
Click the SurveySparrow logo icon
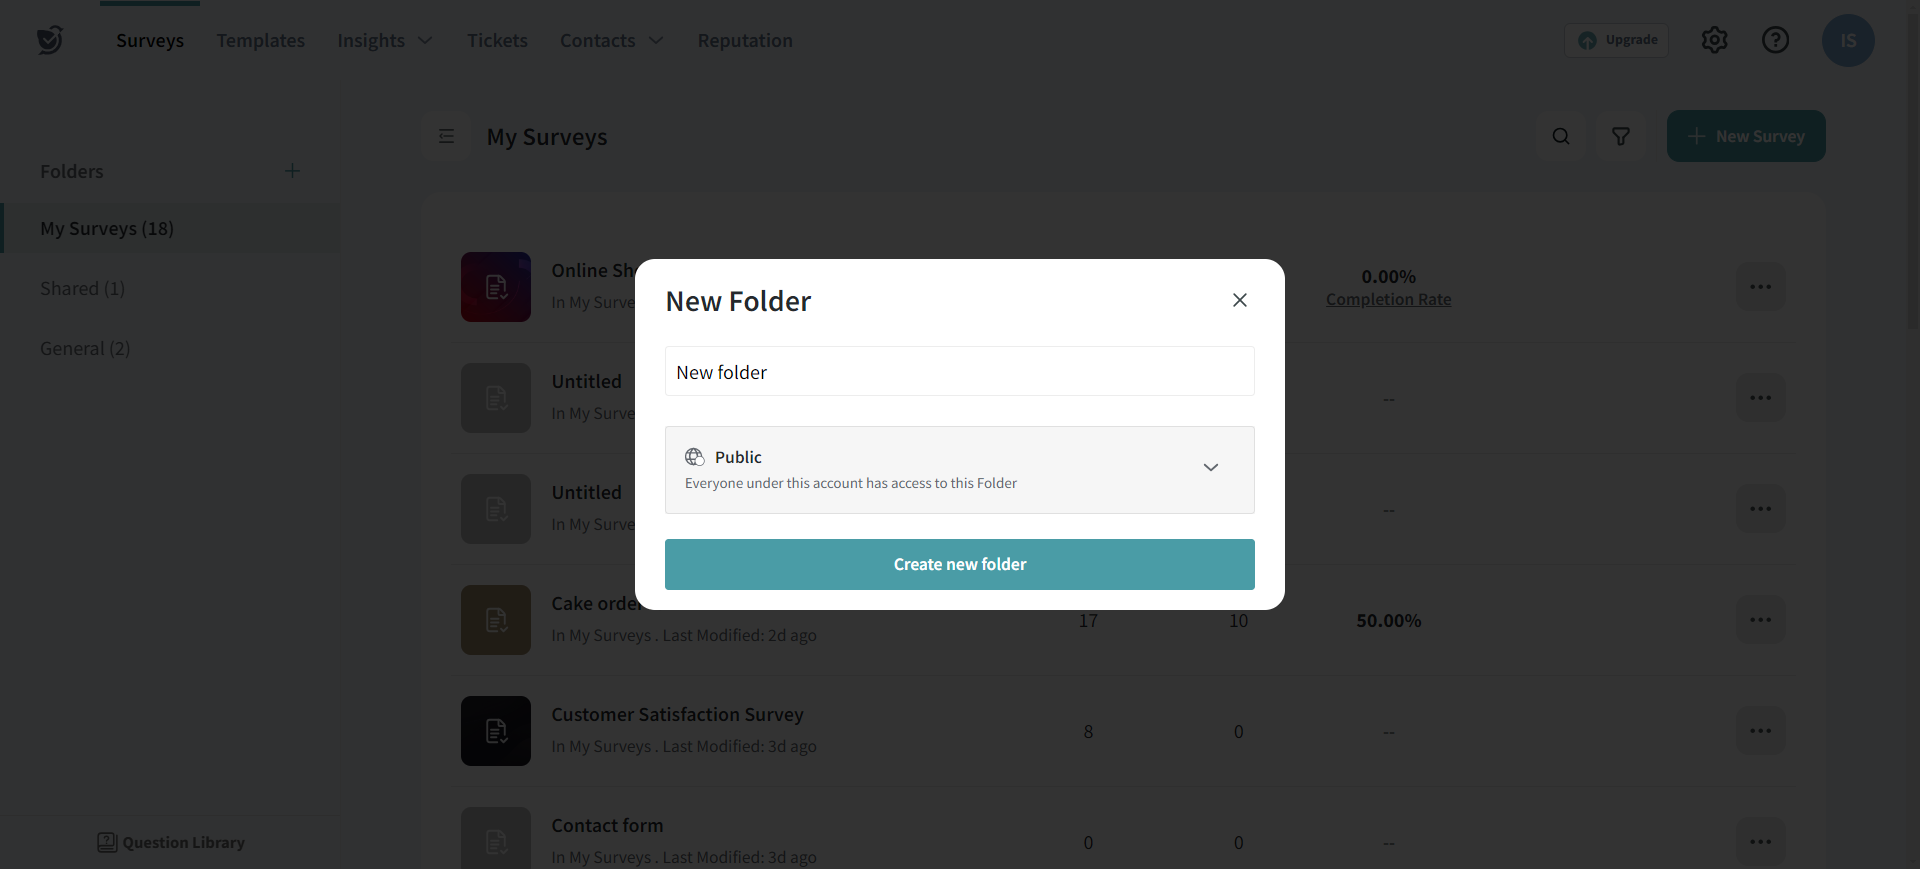(x=50, y=40)
